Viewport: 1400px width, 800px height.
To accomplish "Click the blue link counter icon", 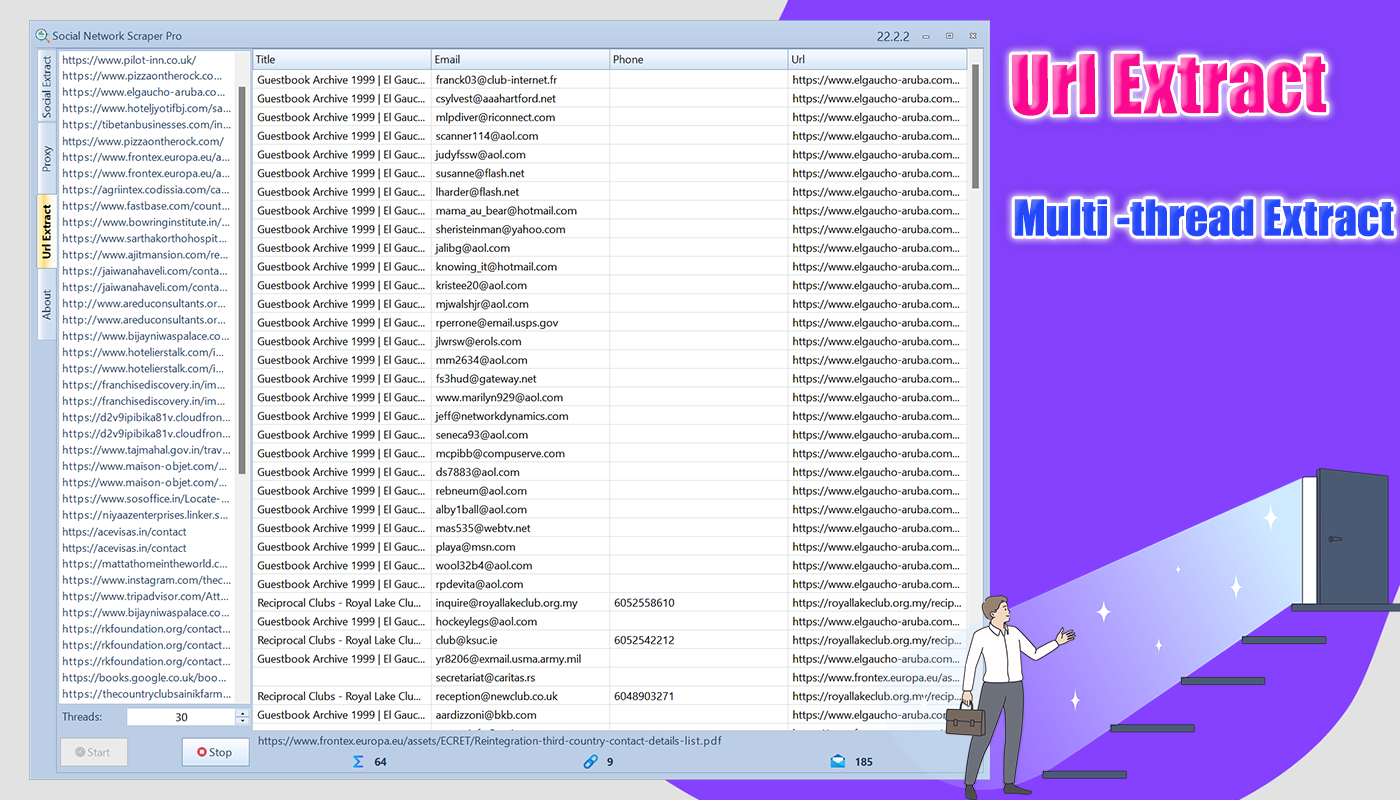I will (x=590, y=761).
